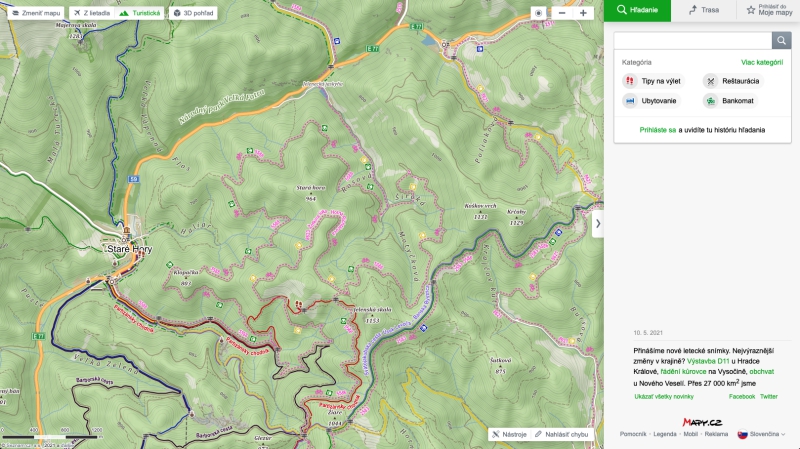
Task: Click the Prihláste sa login link
Action: (x=658, y=130)
